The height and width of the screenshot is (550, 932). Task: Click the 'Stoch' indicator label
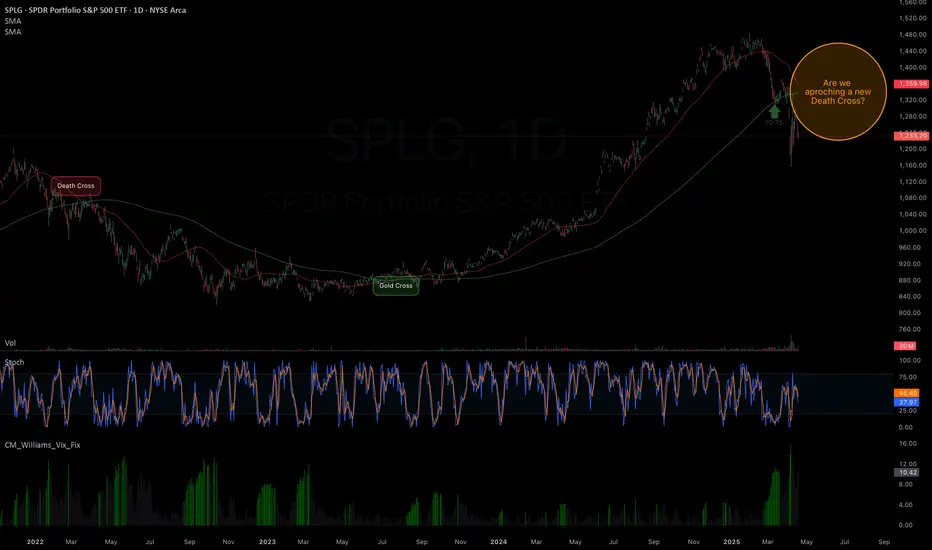[x=14, y=362]
